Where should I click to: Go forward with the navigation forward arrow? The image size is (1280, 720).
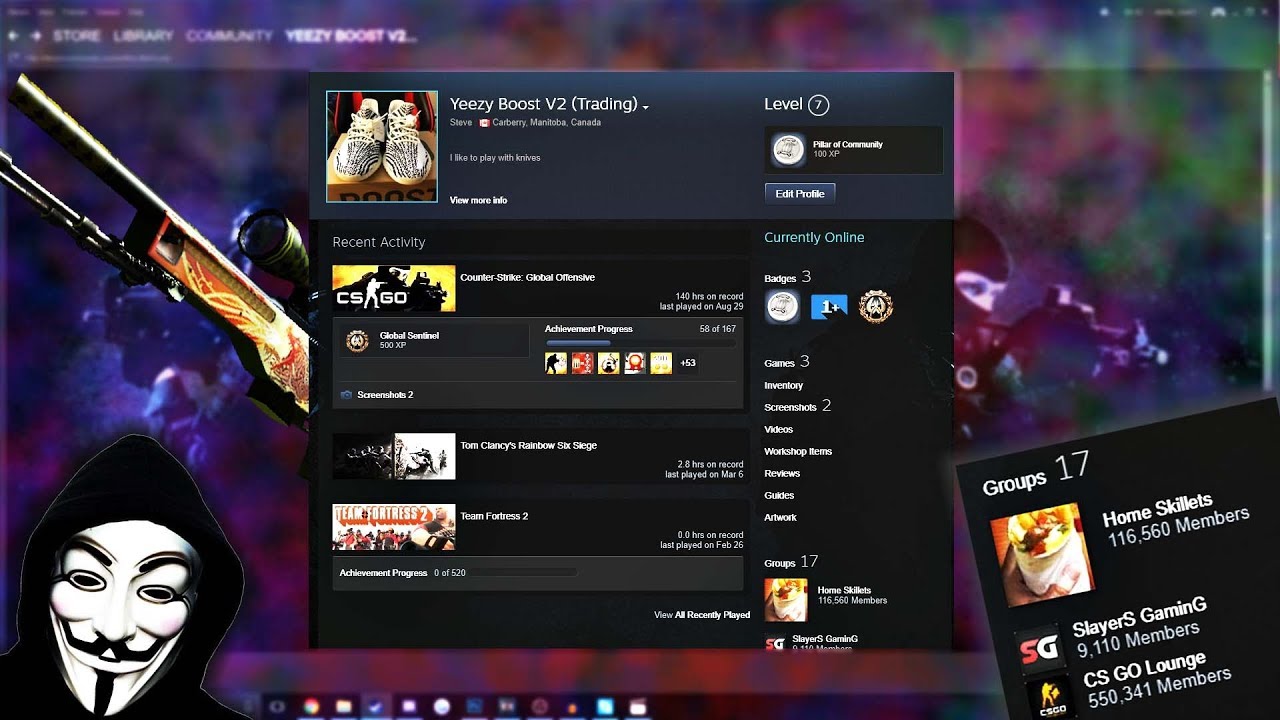pos(35,36)
